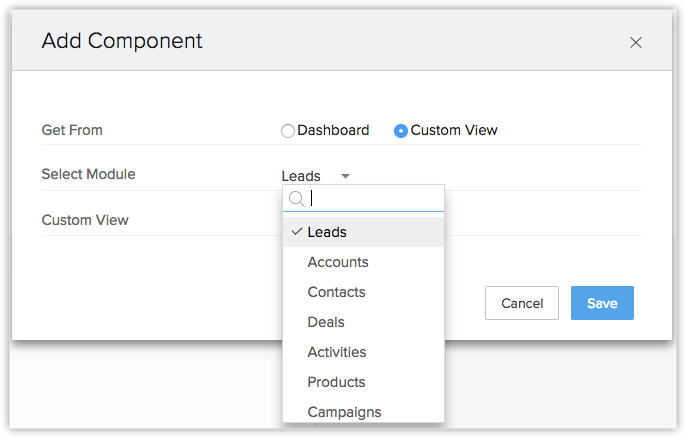Choose the Custom View radio option
Image resolution: width=686 pixels, height=438 pixels.
pos(401,131)
